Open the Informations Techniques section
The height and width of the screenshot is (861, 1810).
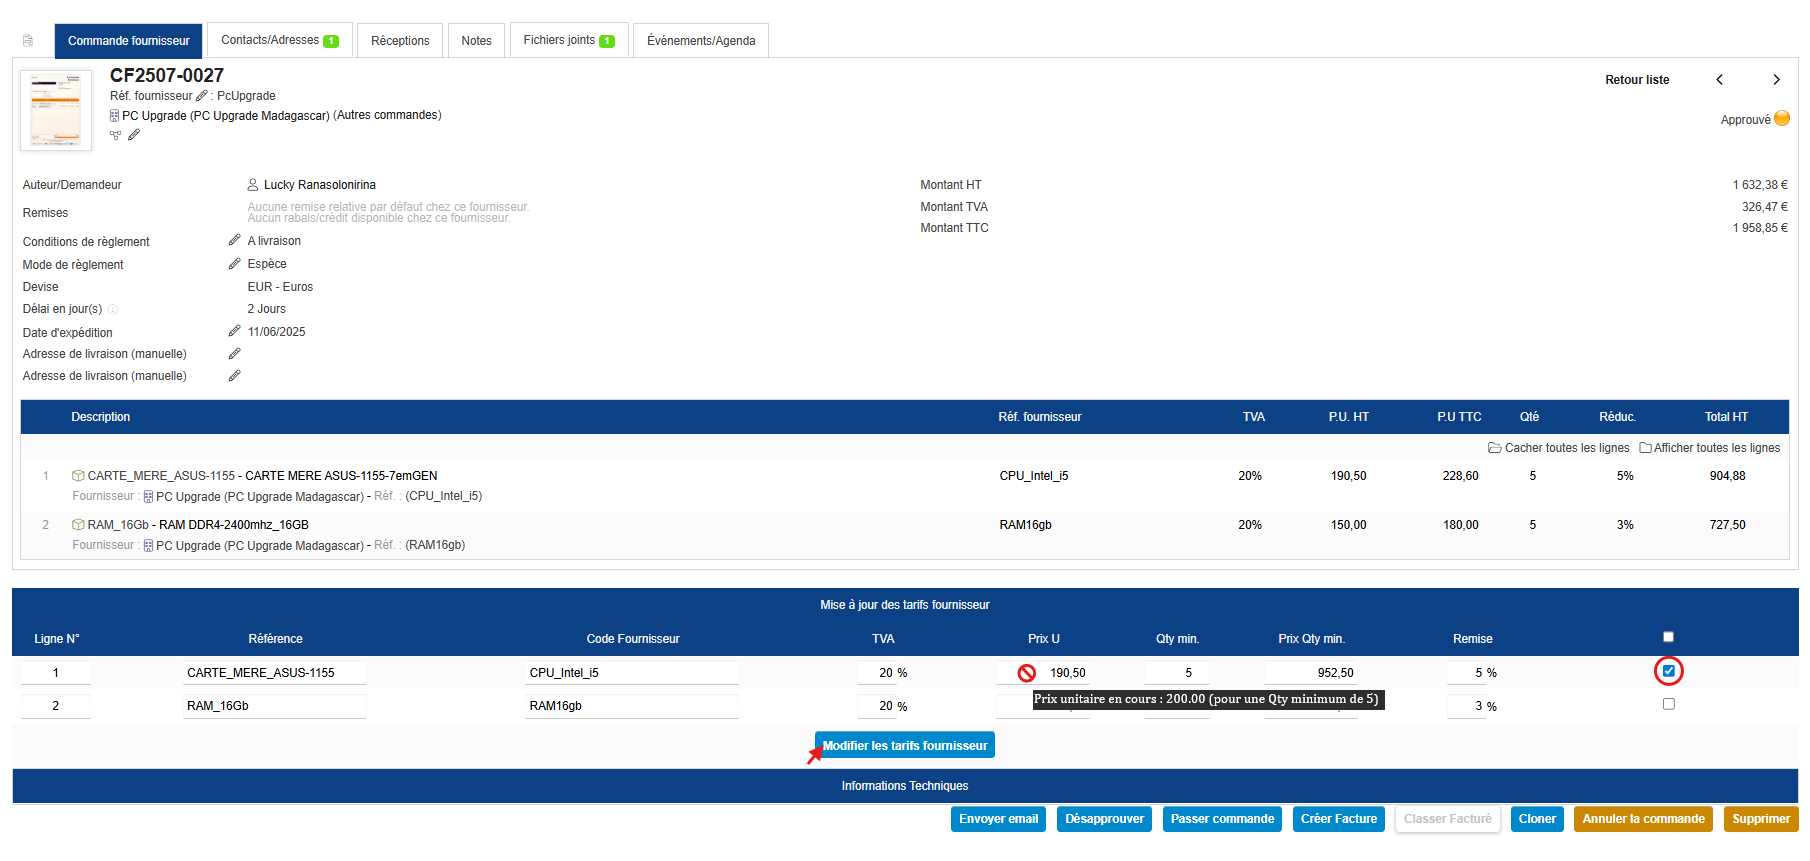coord(904,786)
